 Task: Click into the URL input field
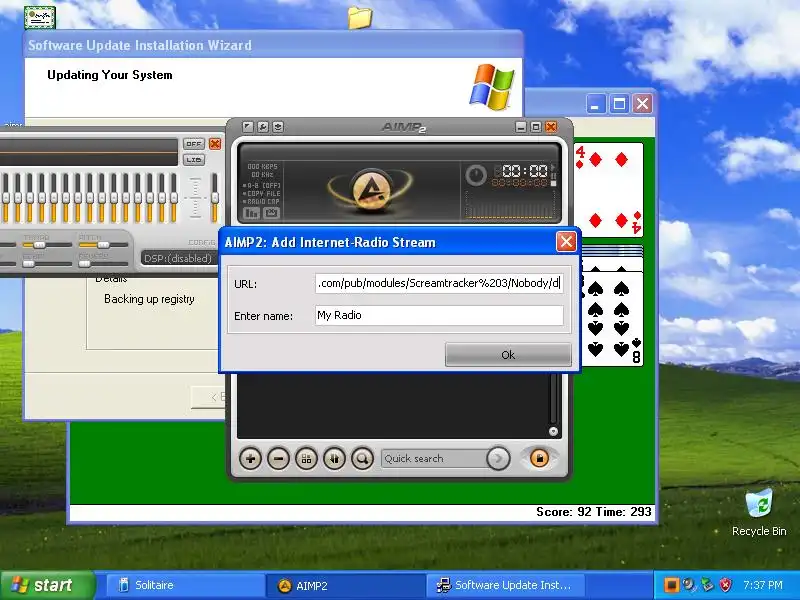[x=439, y=283]
